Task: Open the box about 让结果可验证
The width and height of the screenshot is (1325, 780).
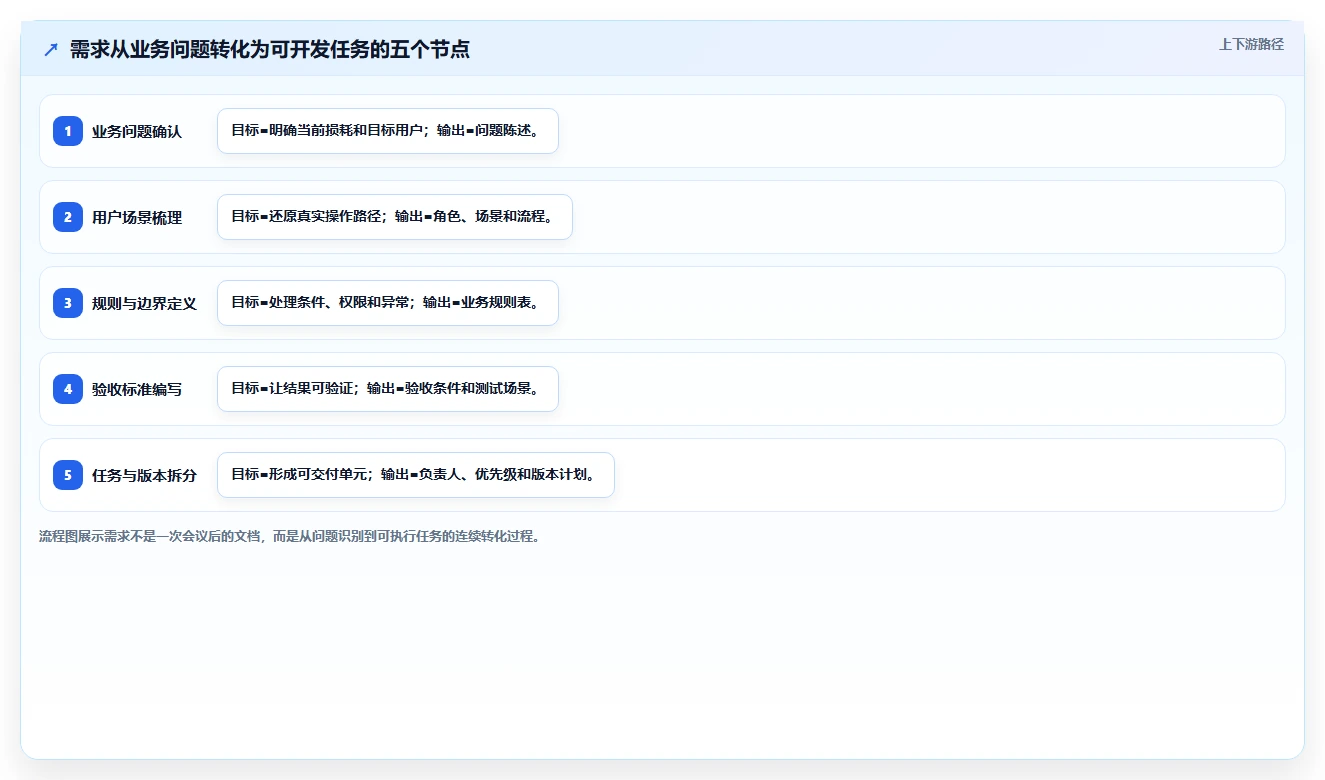Action: pos(388,389)
